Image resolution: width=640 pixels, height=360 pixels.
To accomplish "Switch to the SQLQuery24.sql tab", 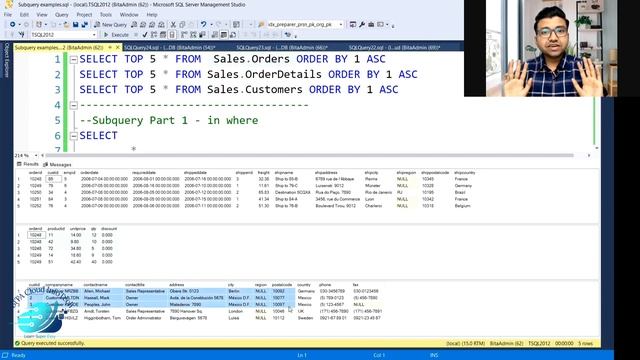I will pos(169,48).
